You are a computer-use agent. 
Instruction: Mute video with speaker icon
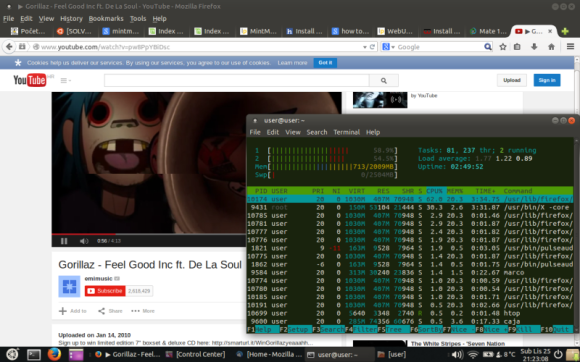click(x=84, y=241)
